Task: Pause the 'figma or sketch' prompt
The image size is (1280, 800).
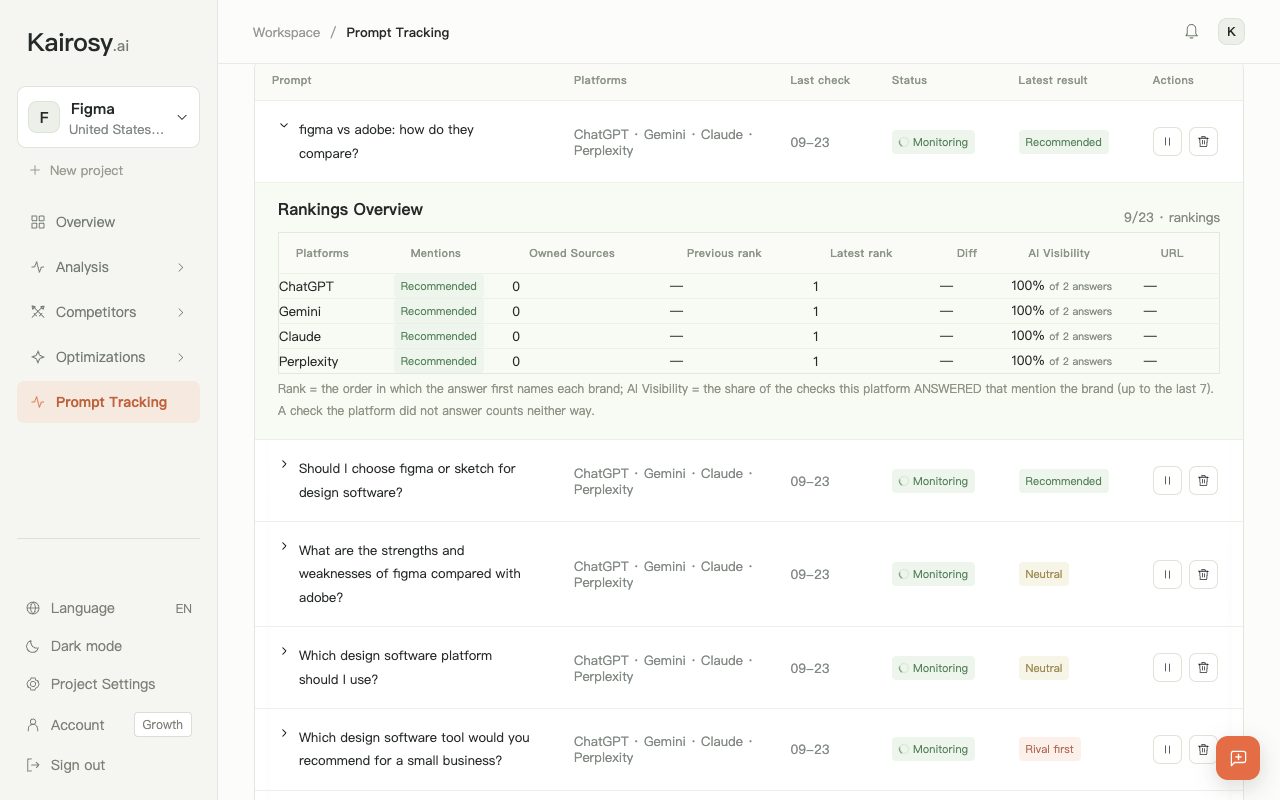Action: tap(1167, 481)
